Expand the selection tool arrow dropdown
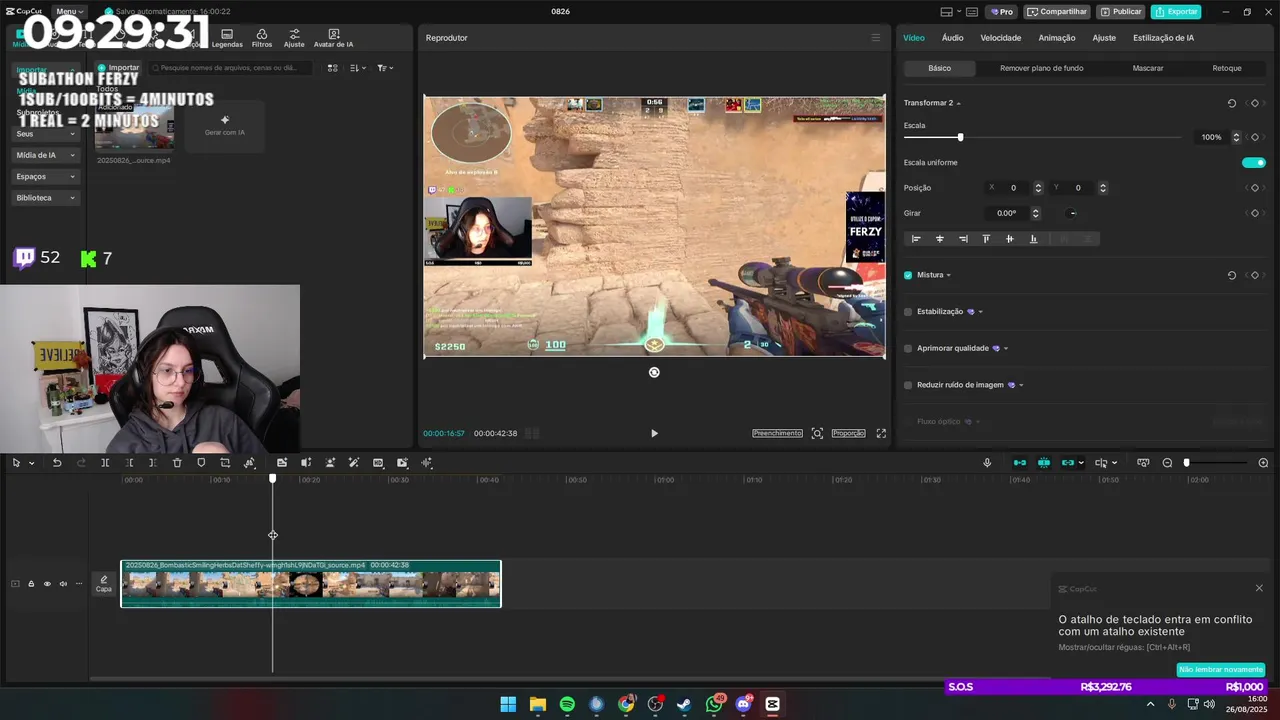 click(32, 463)
